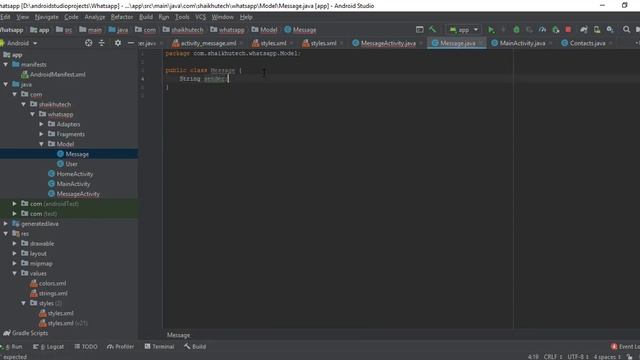Viewport: 640px width, 360px height.
Task: Open the Profiler tool window
Action: pyautogui.click(x=120, y=347)
